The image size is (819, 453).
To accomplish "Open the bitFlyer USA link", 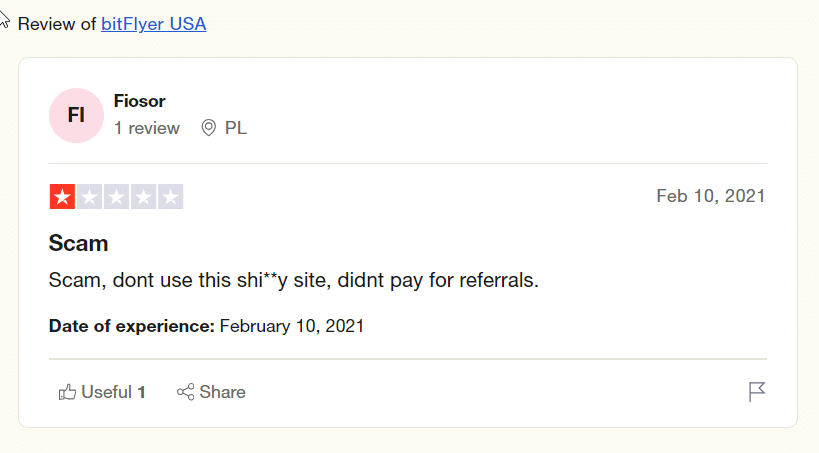I will pos(153,24).
